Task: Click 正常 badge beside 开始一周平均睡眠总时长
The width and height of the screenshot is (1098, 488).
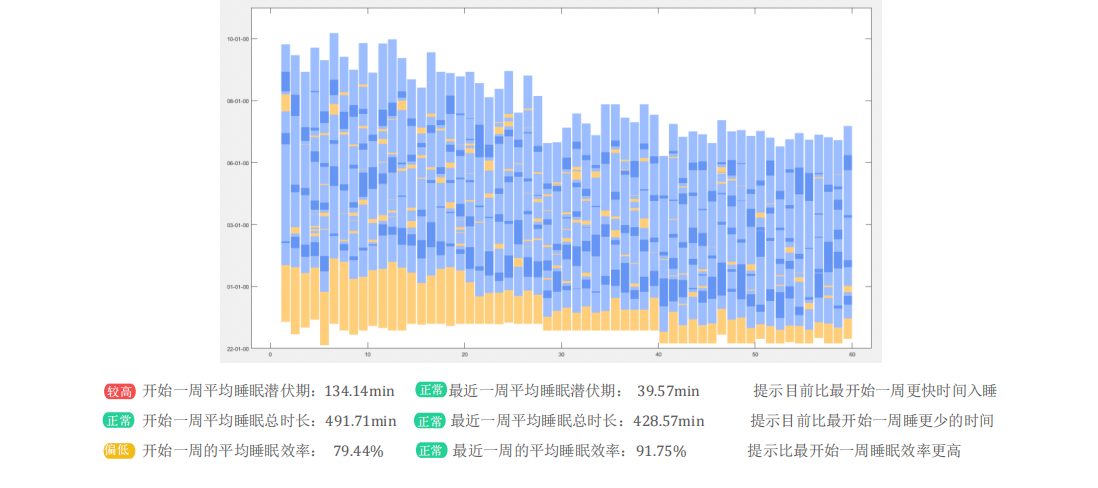Action: coord(119,421)
